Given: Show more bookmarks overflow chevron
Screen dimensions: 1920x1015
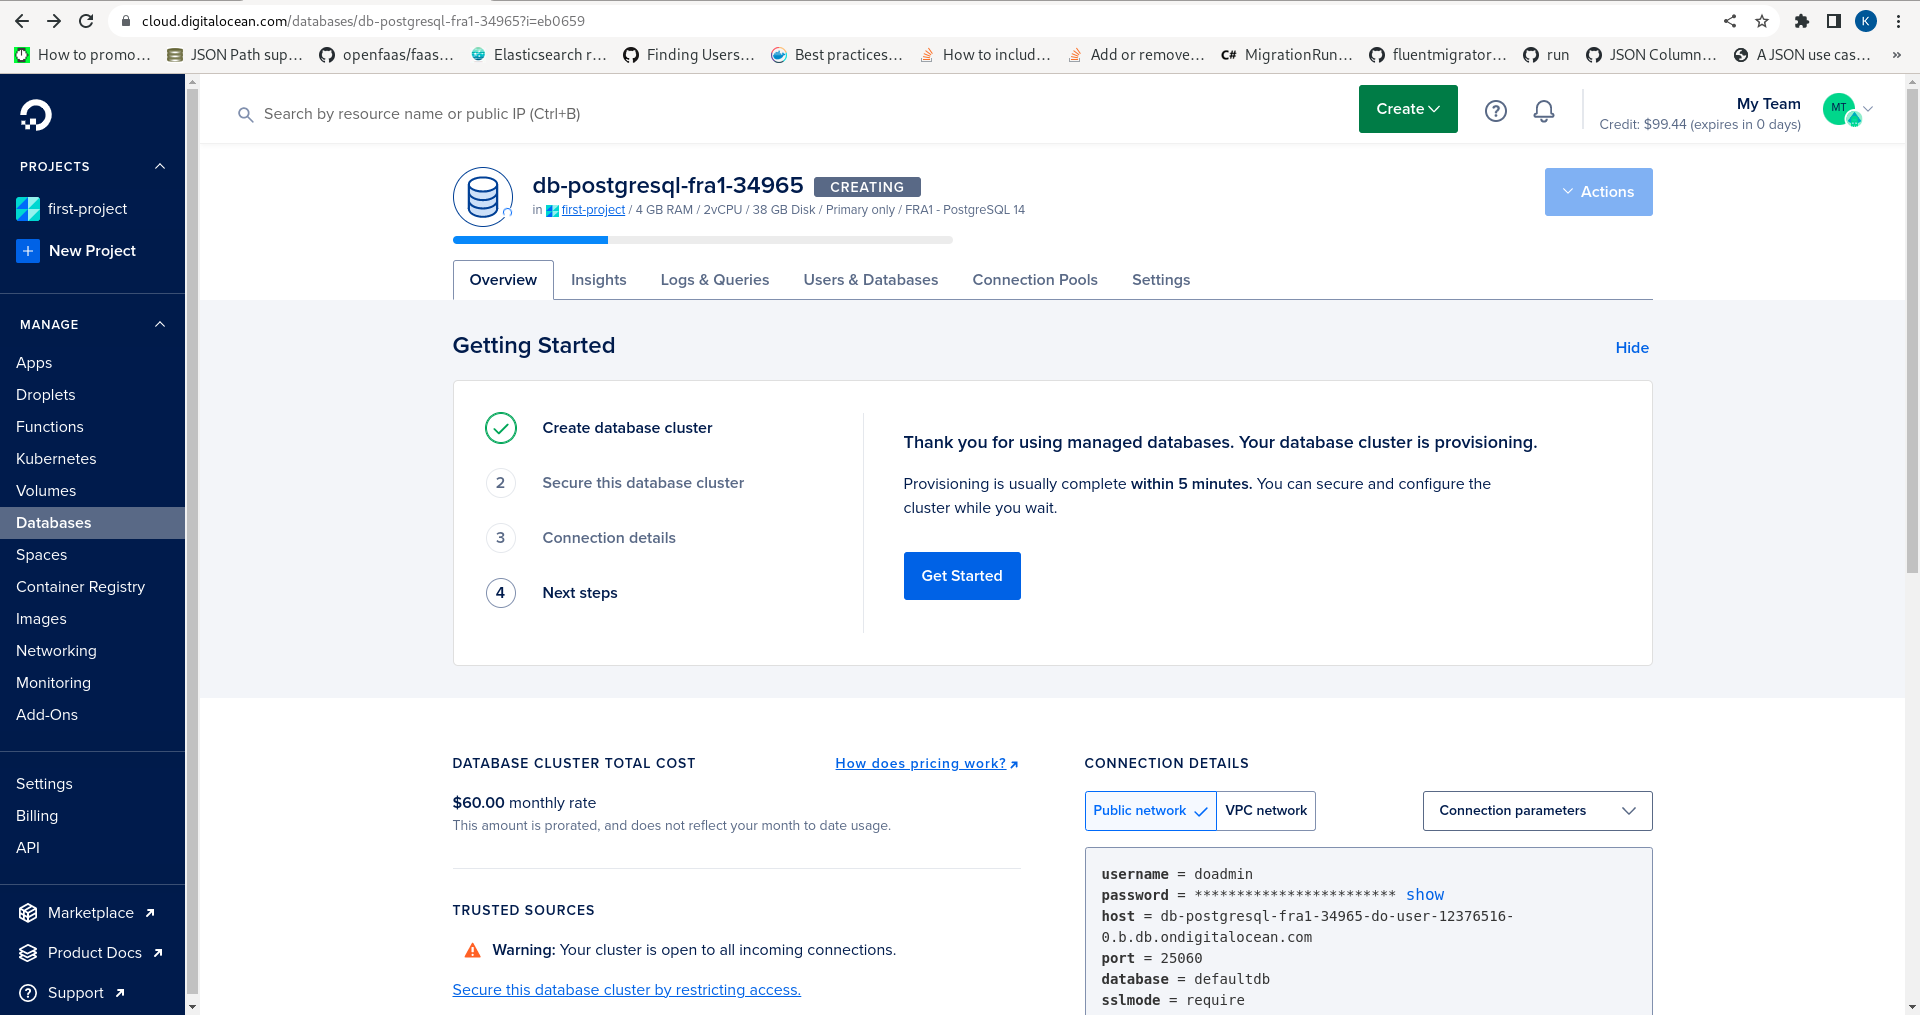Looking at the screenshot, I should pyautogui.click(x=1897, y=55).
